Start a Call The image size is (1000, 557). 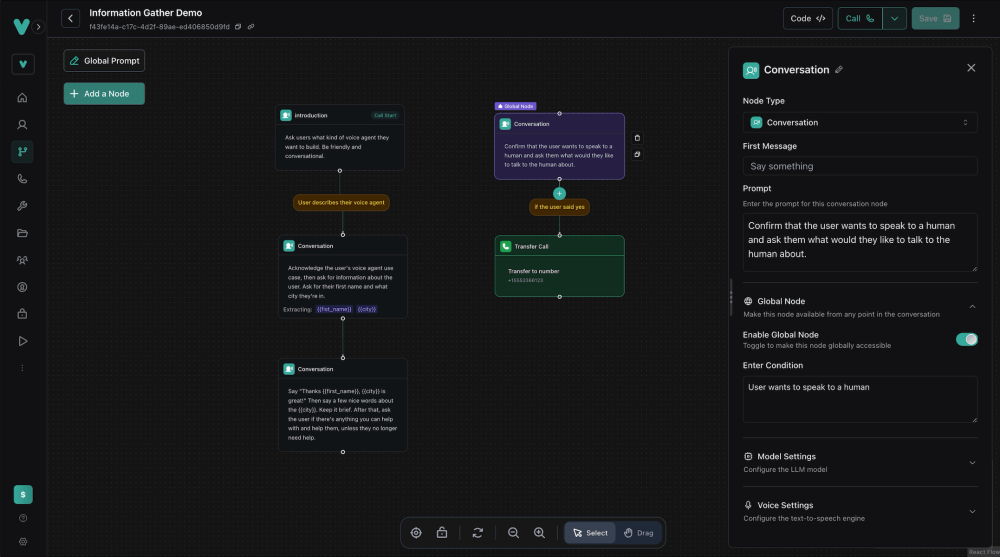(860, 19)
